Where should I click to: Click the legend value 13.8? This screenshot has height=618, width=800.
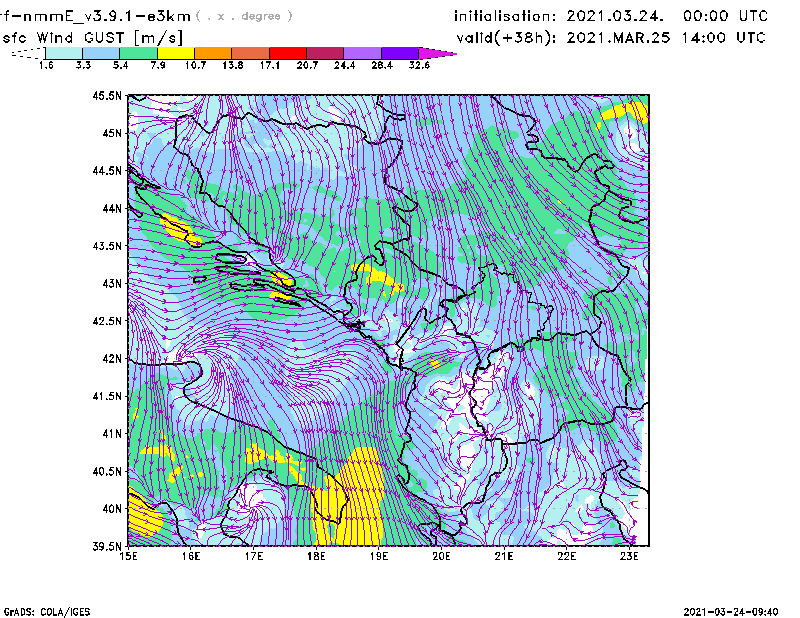click(x=232, y=65)
